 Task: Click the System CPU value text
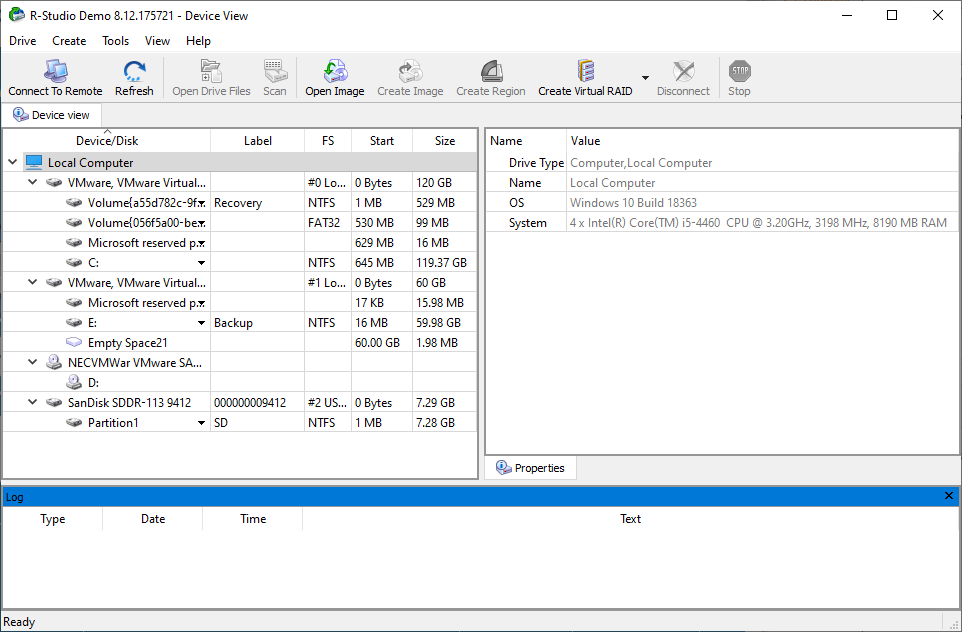(x=758, y=223)
